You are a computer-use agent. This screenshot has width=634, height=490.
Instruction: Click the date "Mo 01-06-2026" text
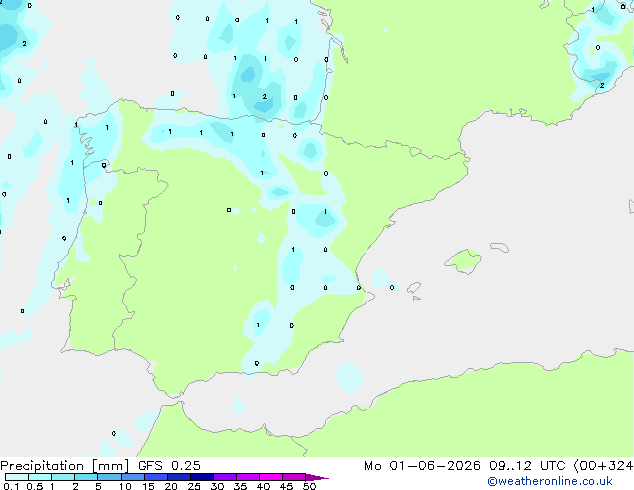point(422,466)
